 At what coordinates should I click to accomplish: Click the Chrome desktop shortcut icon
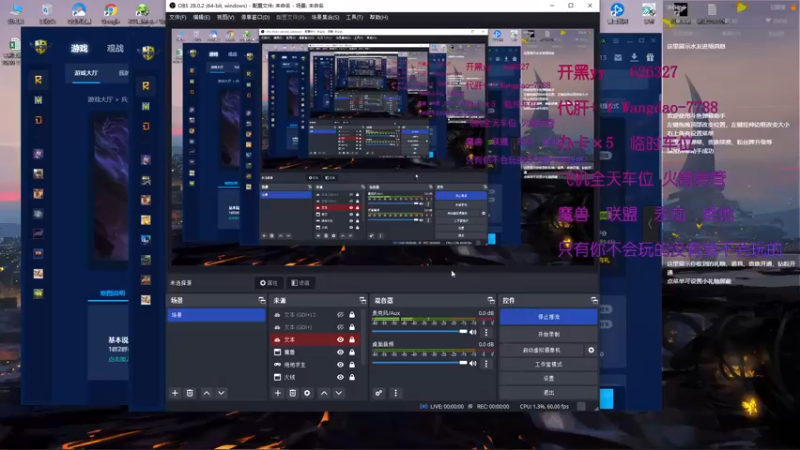tap(110, 11)
